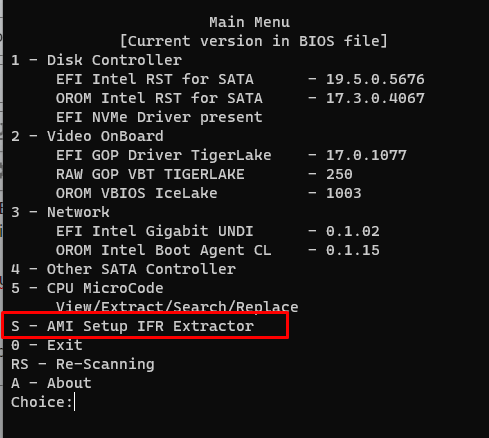Image resolution: width=489 pixels, height=438 pixels.
Task: Click the 'RS - Re-Scanning' option
Action: point(83,364)
